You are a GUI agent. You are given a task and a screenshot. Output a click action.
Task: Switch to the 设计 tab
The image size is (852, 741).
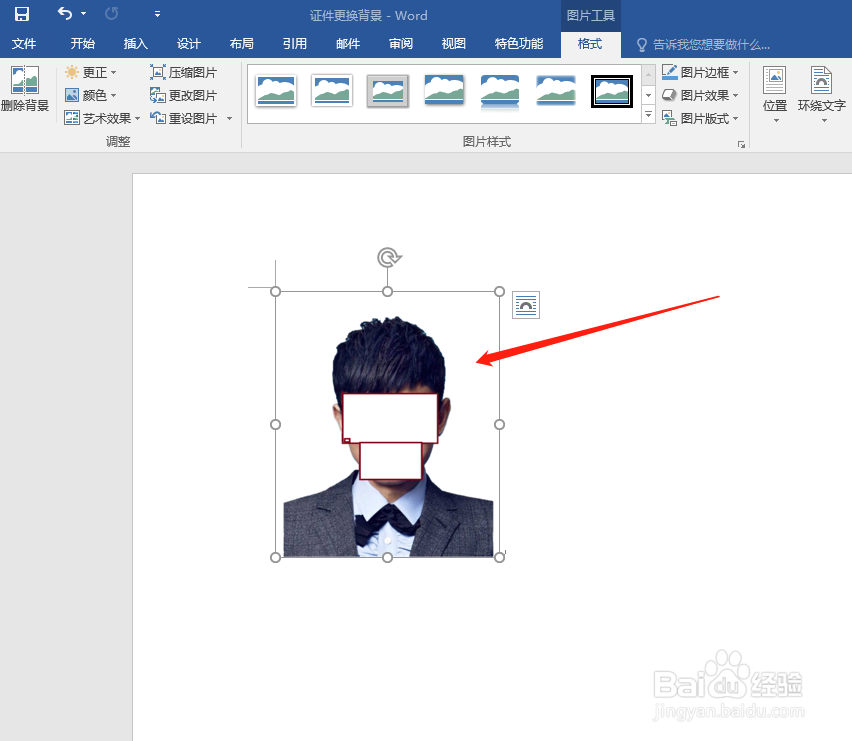coord(189,44)
